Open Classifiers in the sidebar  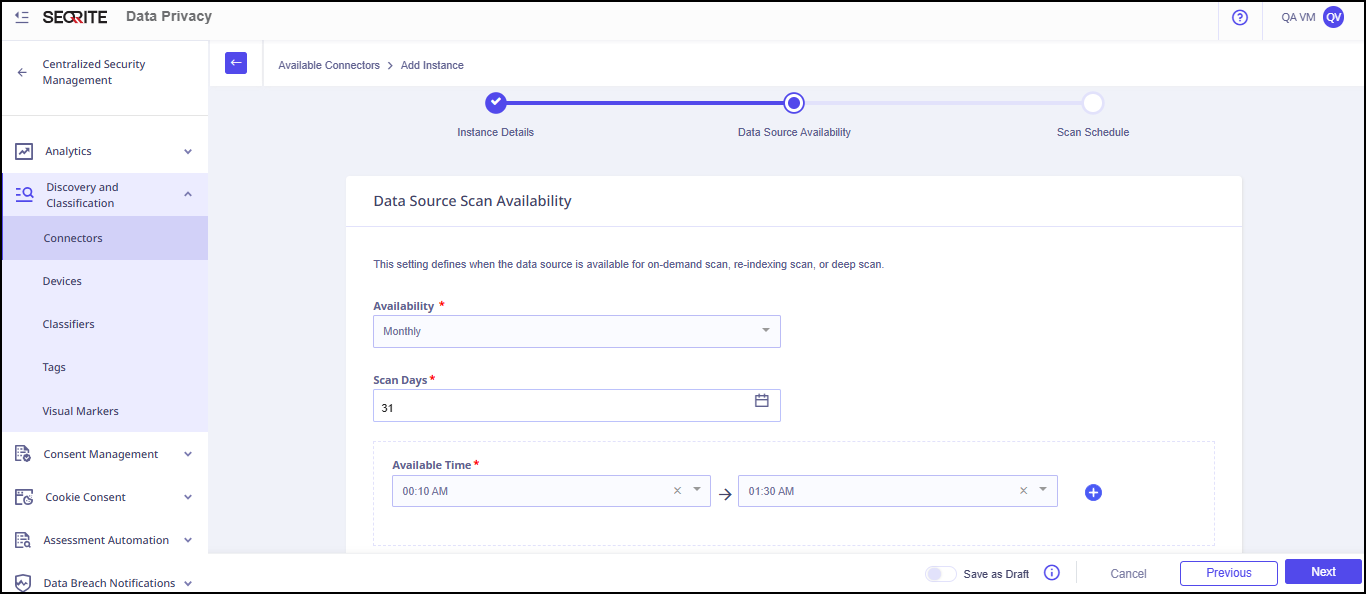[68, 324]
